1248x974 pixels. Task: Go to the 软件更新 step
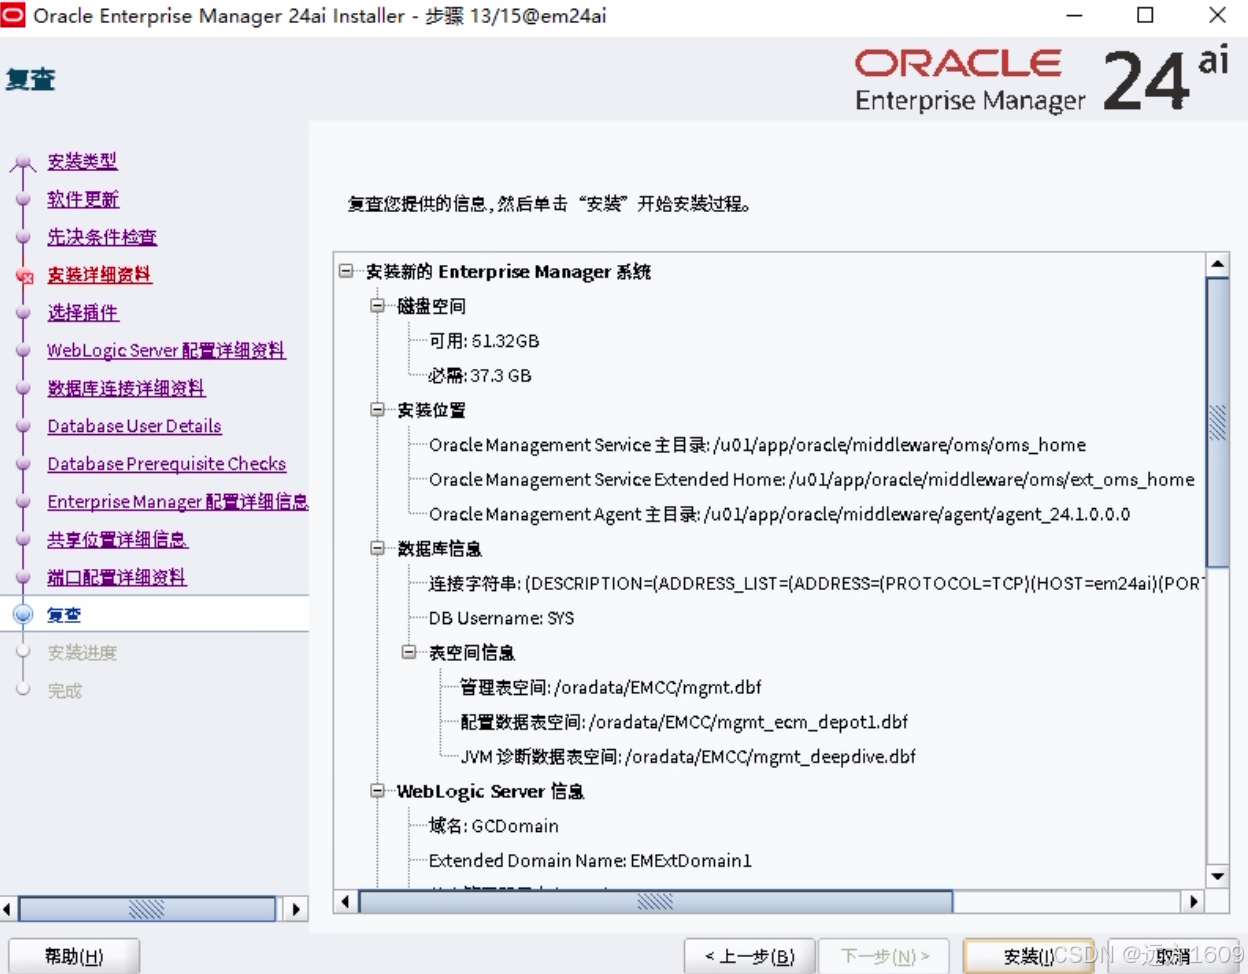(x=82, y=199)
